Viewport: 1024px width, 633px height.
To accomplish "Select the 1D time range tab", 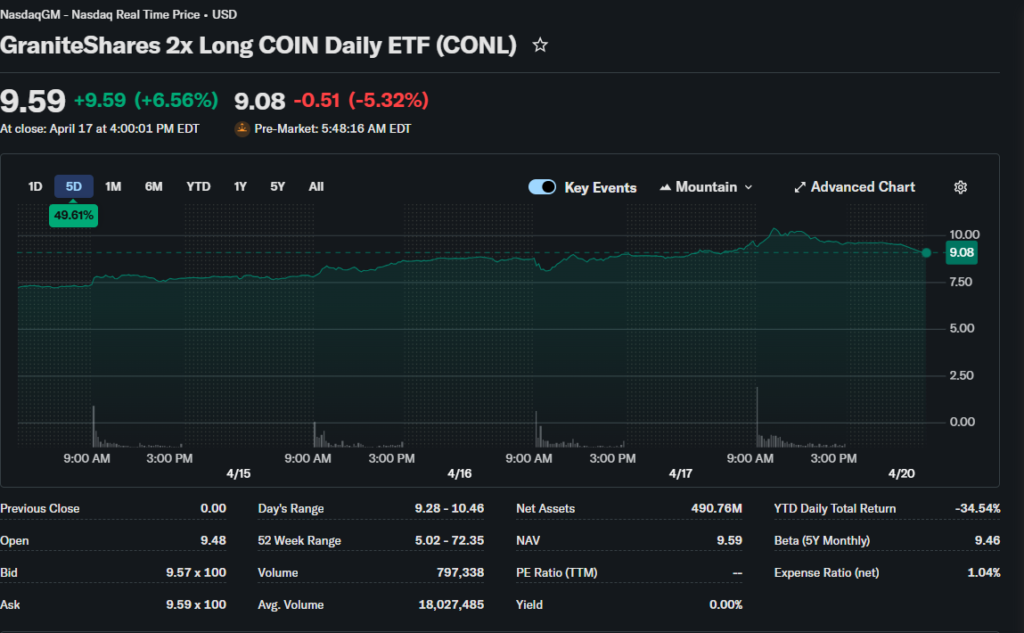I will pos(35,186).
